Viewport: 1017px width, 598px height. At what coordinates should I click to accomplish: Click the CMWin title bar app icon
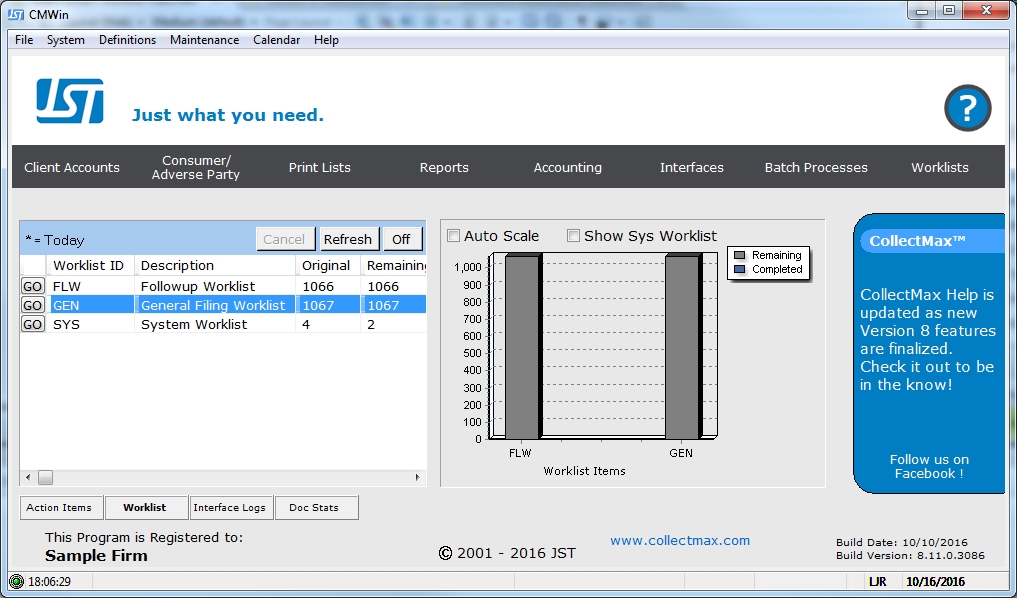tap(16, 14)
